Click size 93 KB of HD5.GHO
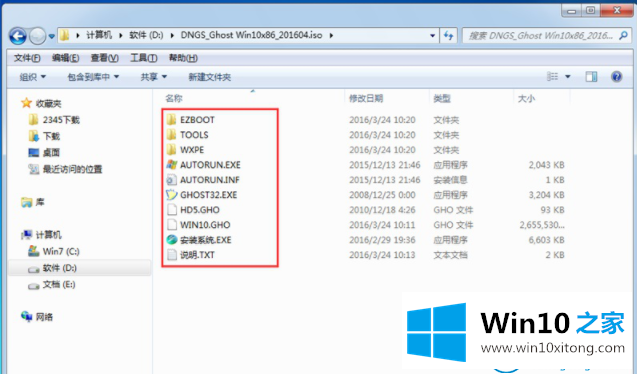Image resolution: width=637 pixels, height=374 pixels. click(x=552, y=210)
